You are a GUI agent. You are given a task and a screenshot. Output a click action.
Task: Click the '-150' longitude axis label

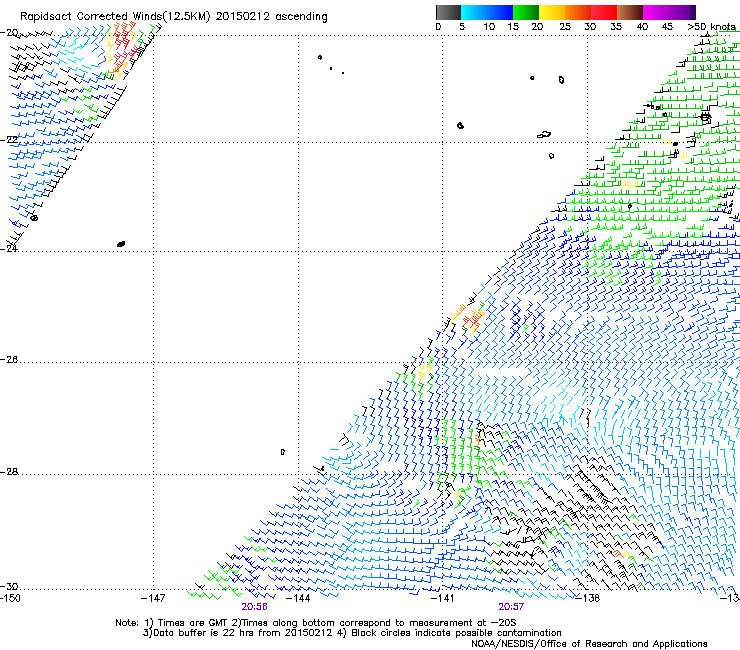click(x=10, y=598)
